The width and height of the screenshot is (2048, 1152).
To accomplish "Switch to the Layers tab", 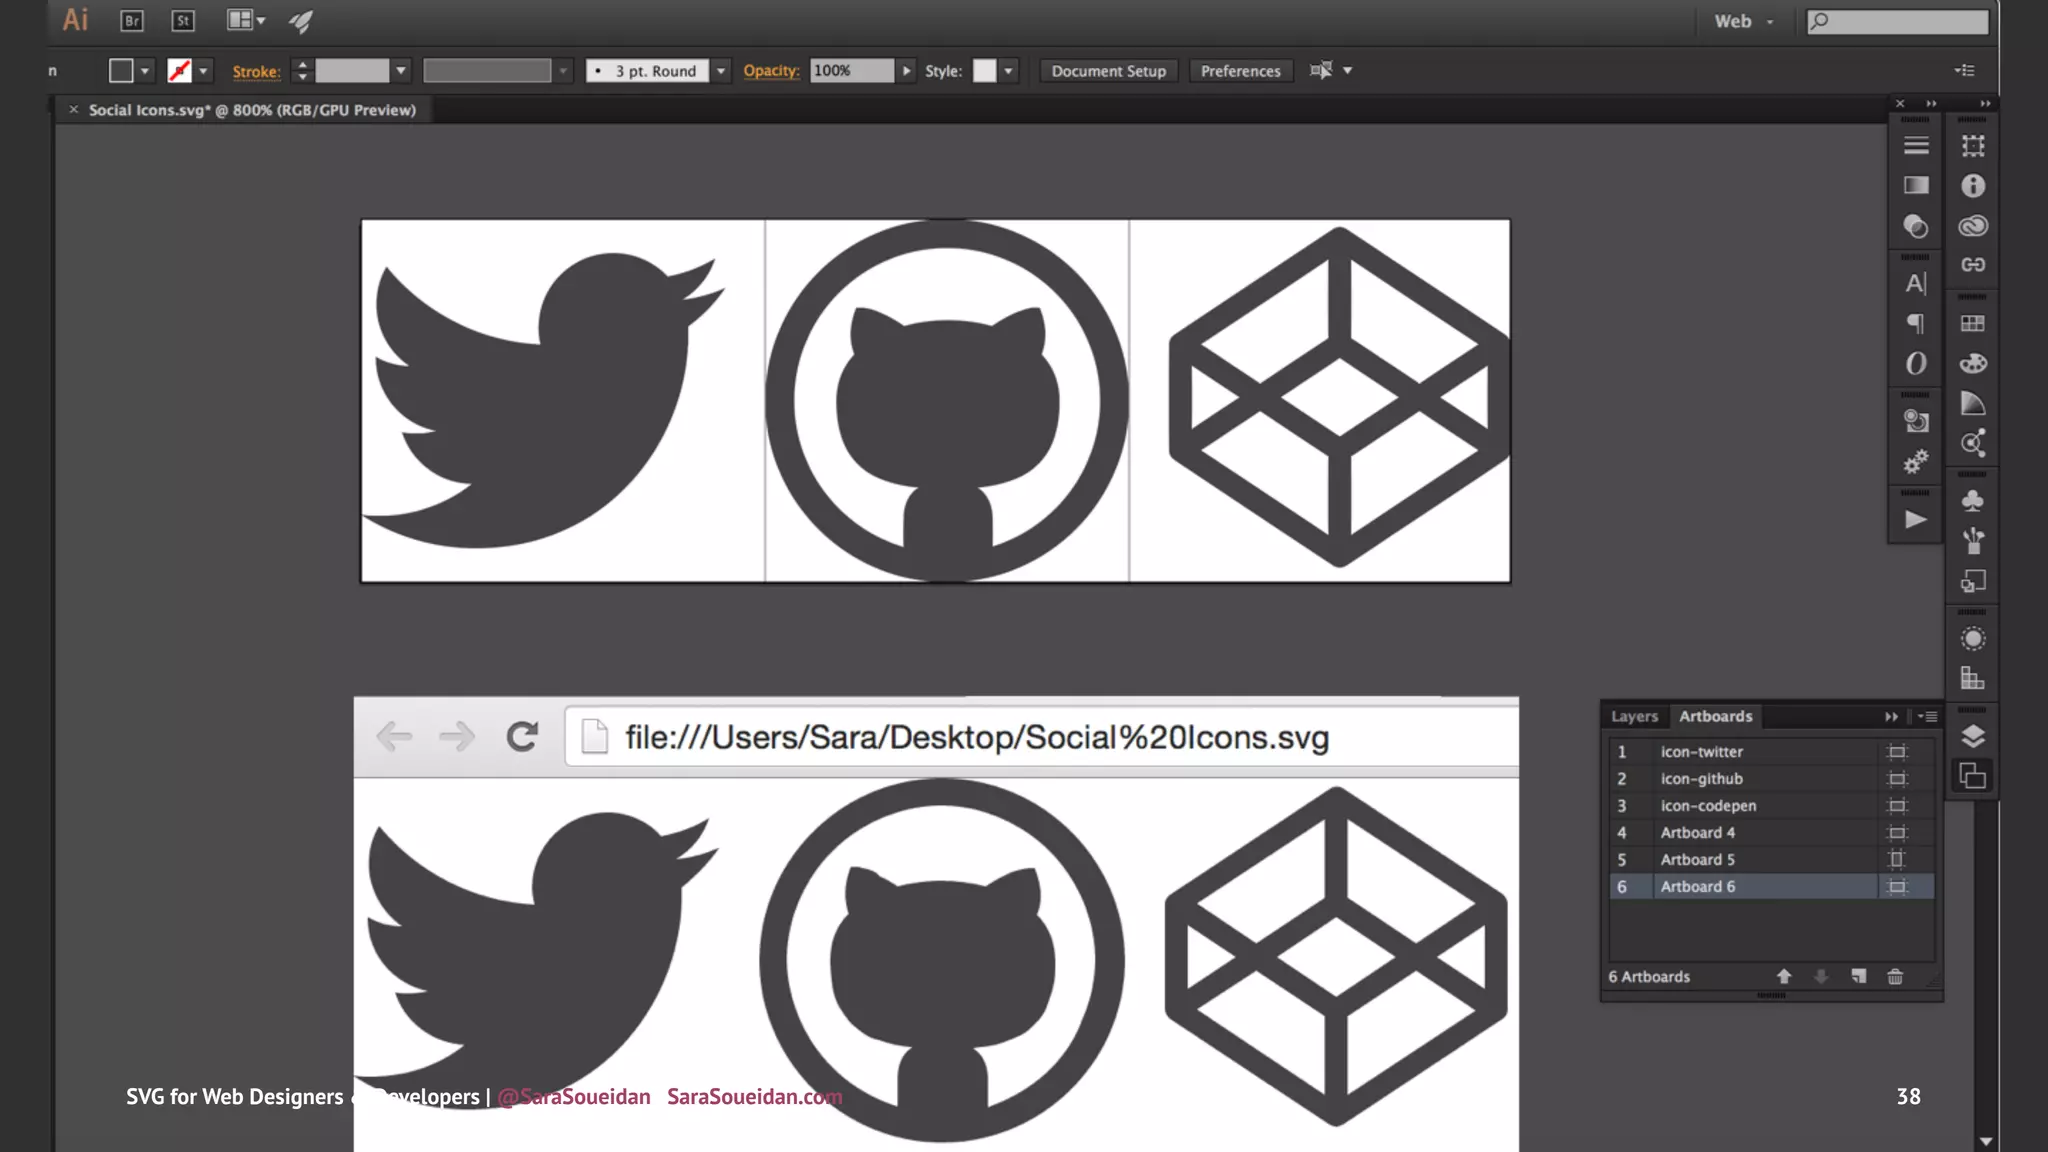I will pos(1634,716).
